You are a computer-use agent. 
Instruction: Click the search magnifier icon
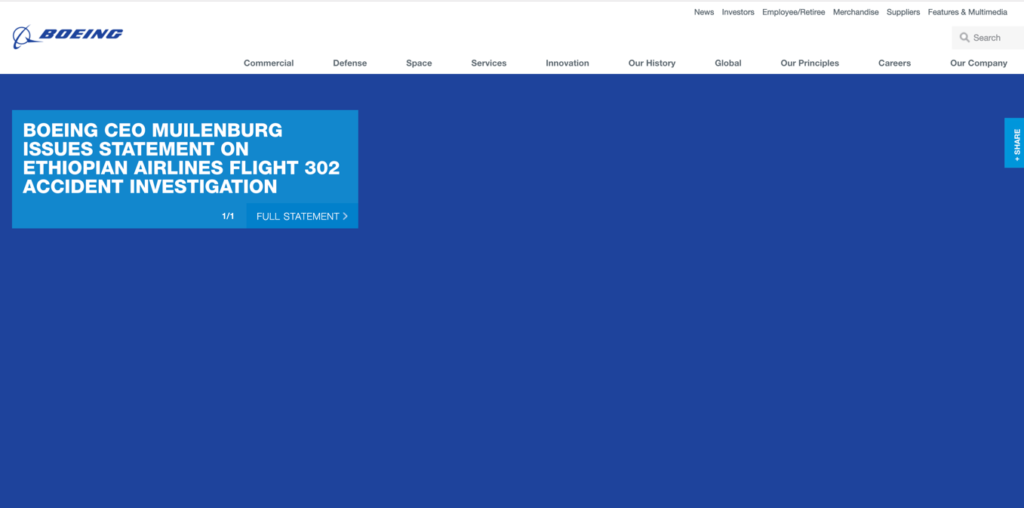click(964, 38)
